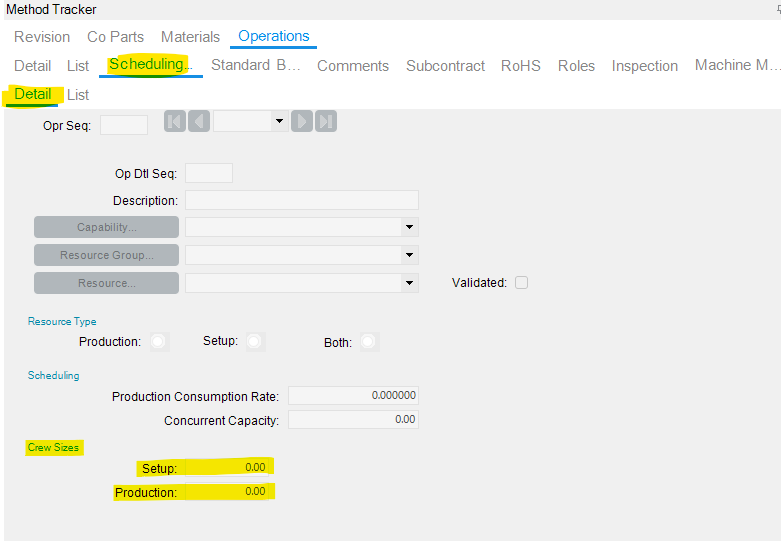Go to the previous operation record
Viewport: 781px width, 541px height.
pyautogui.click(x=199, y=122)
